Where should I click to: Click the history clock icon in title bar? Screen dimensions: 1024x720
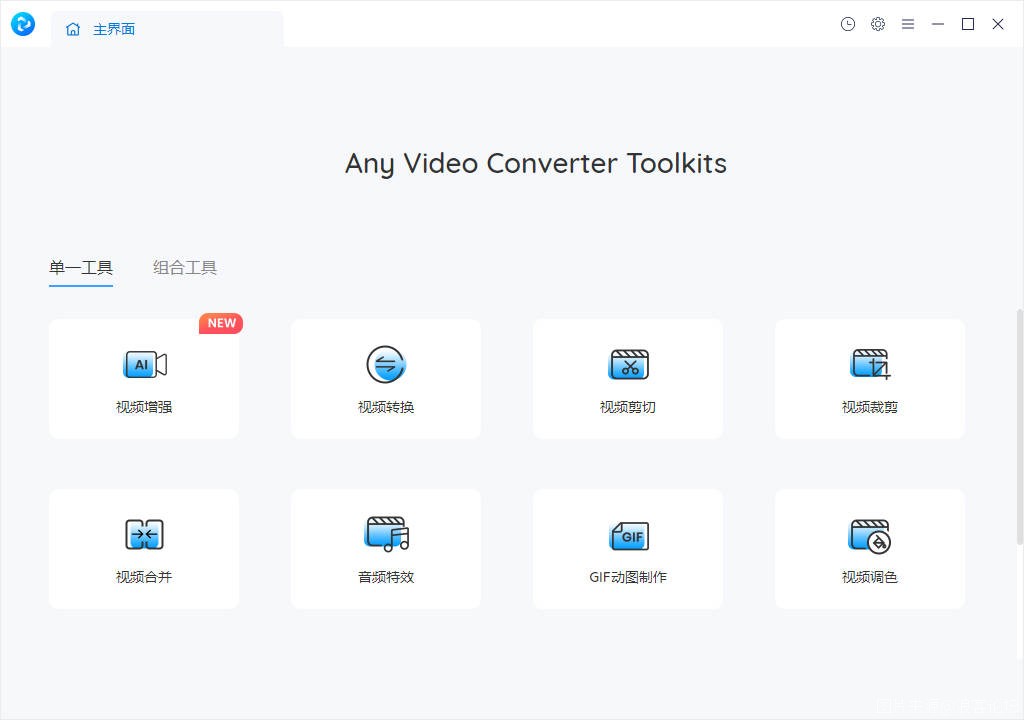[848, 24]
